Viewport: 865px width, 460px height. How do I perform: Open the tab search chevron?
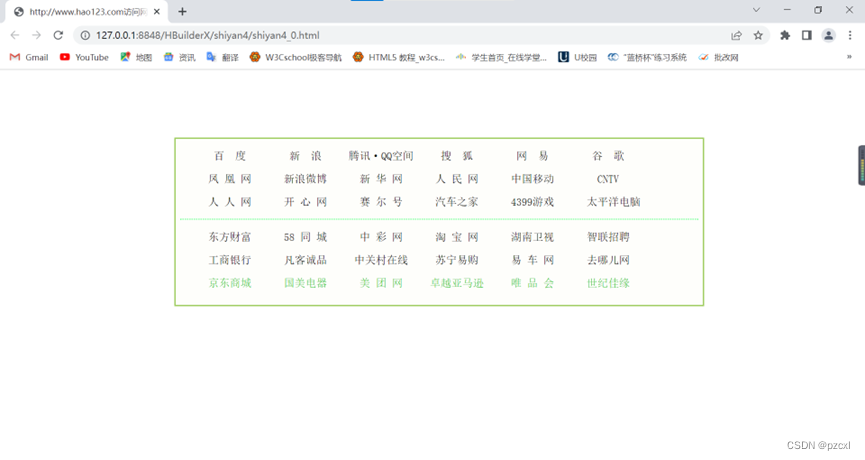756,10
